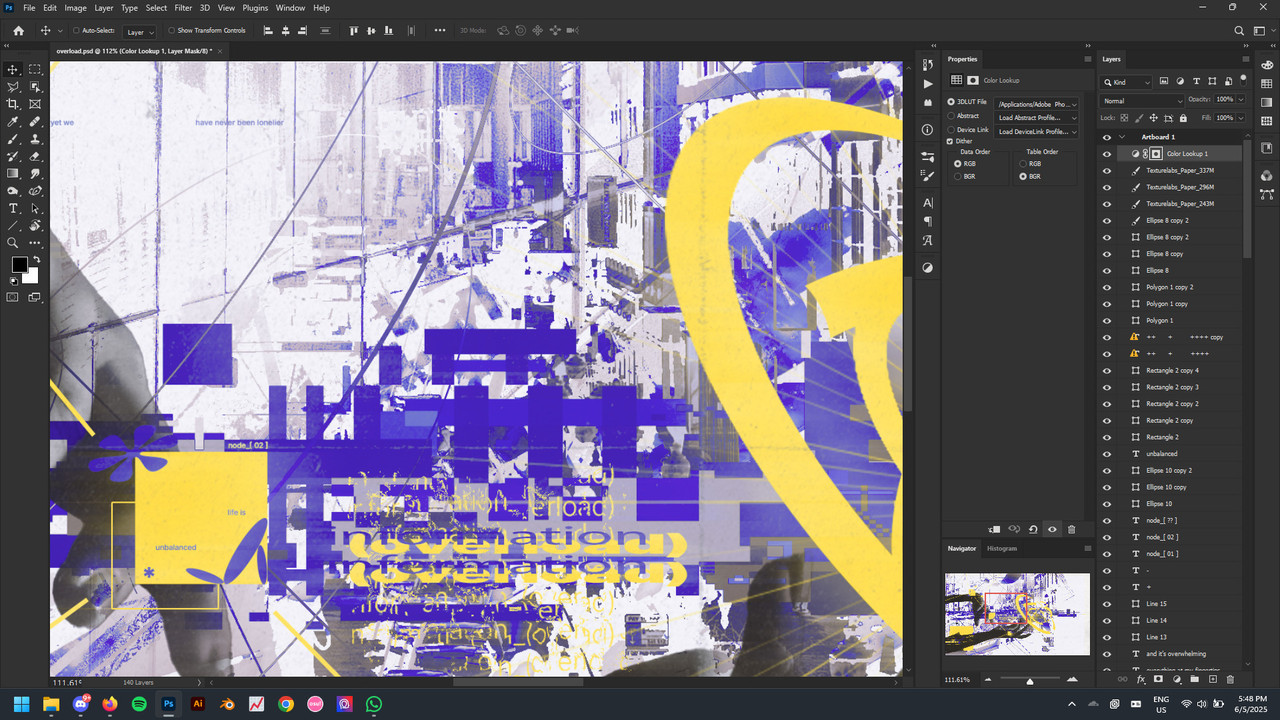Image resolution: width=1280 pixels, height=720 pixels.
Task: Select the Path Selection tool
Action: pos(36,208)
